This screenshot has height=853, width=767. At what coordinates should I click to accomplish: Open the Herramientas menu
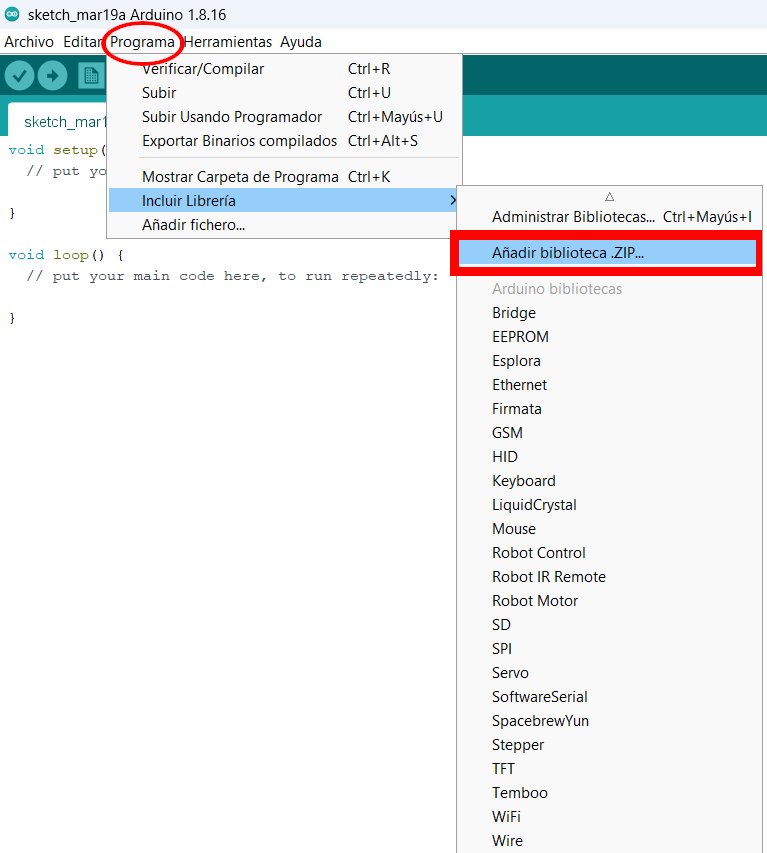(228, 42)
